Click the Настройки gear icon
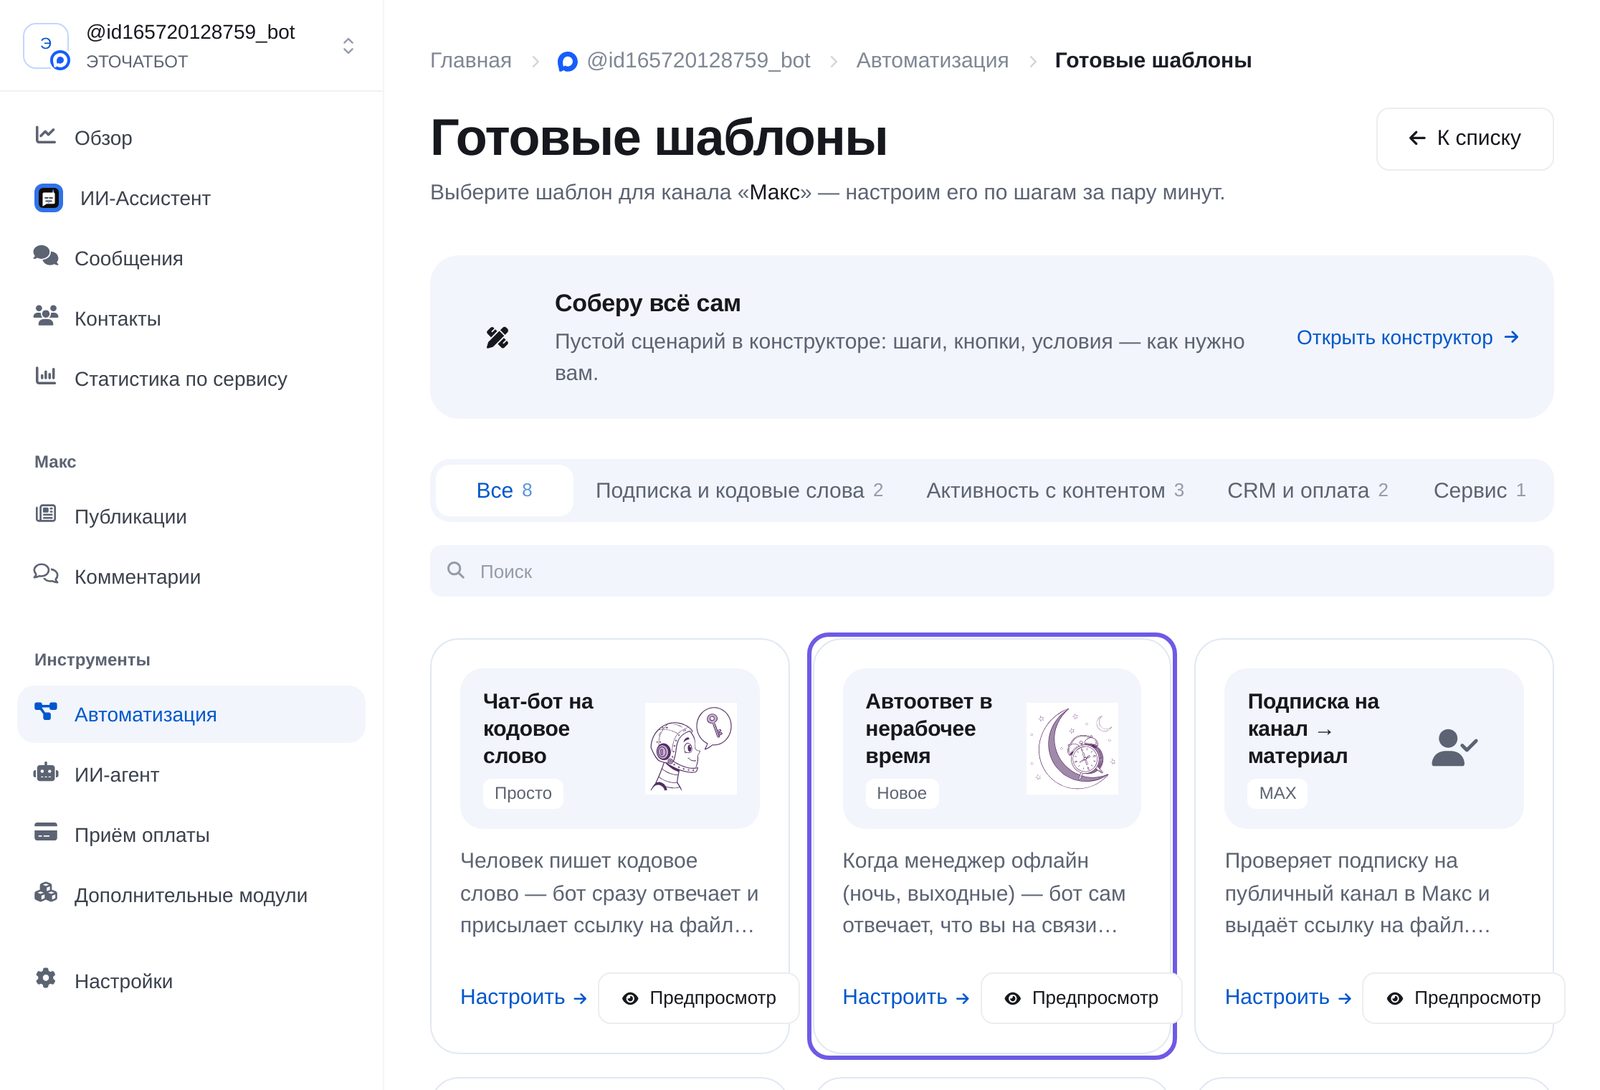The height and width of the screenshot is (1090, 1600). (46, 978)
